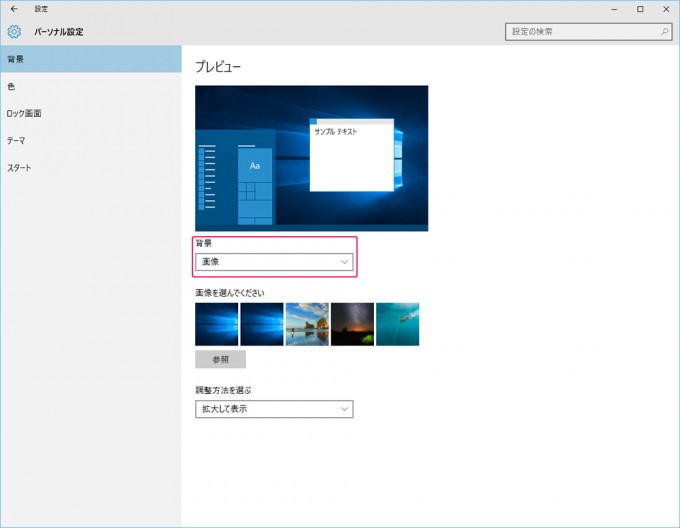Image resolution: width=680 pixels, height=528 pixels.
Task: Maximize the 設定 window
Action: 640,9
